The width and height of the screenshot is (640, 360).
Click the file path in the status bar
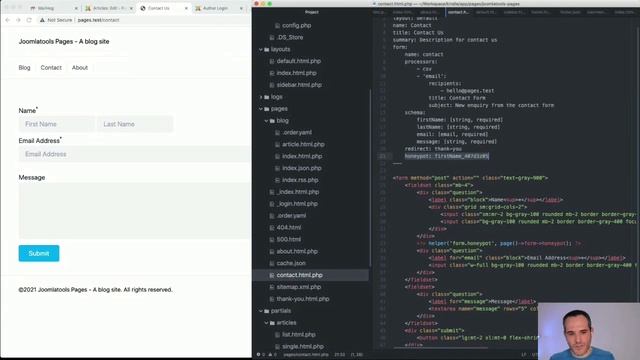(x=306, y=355)
